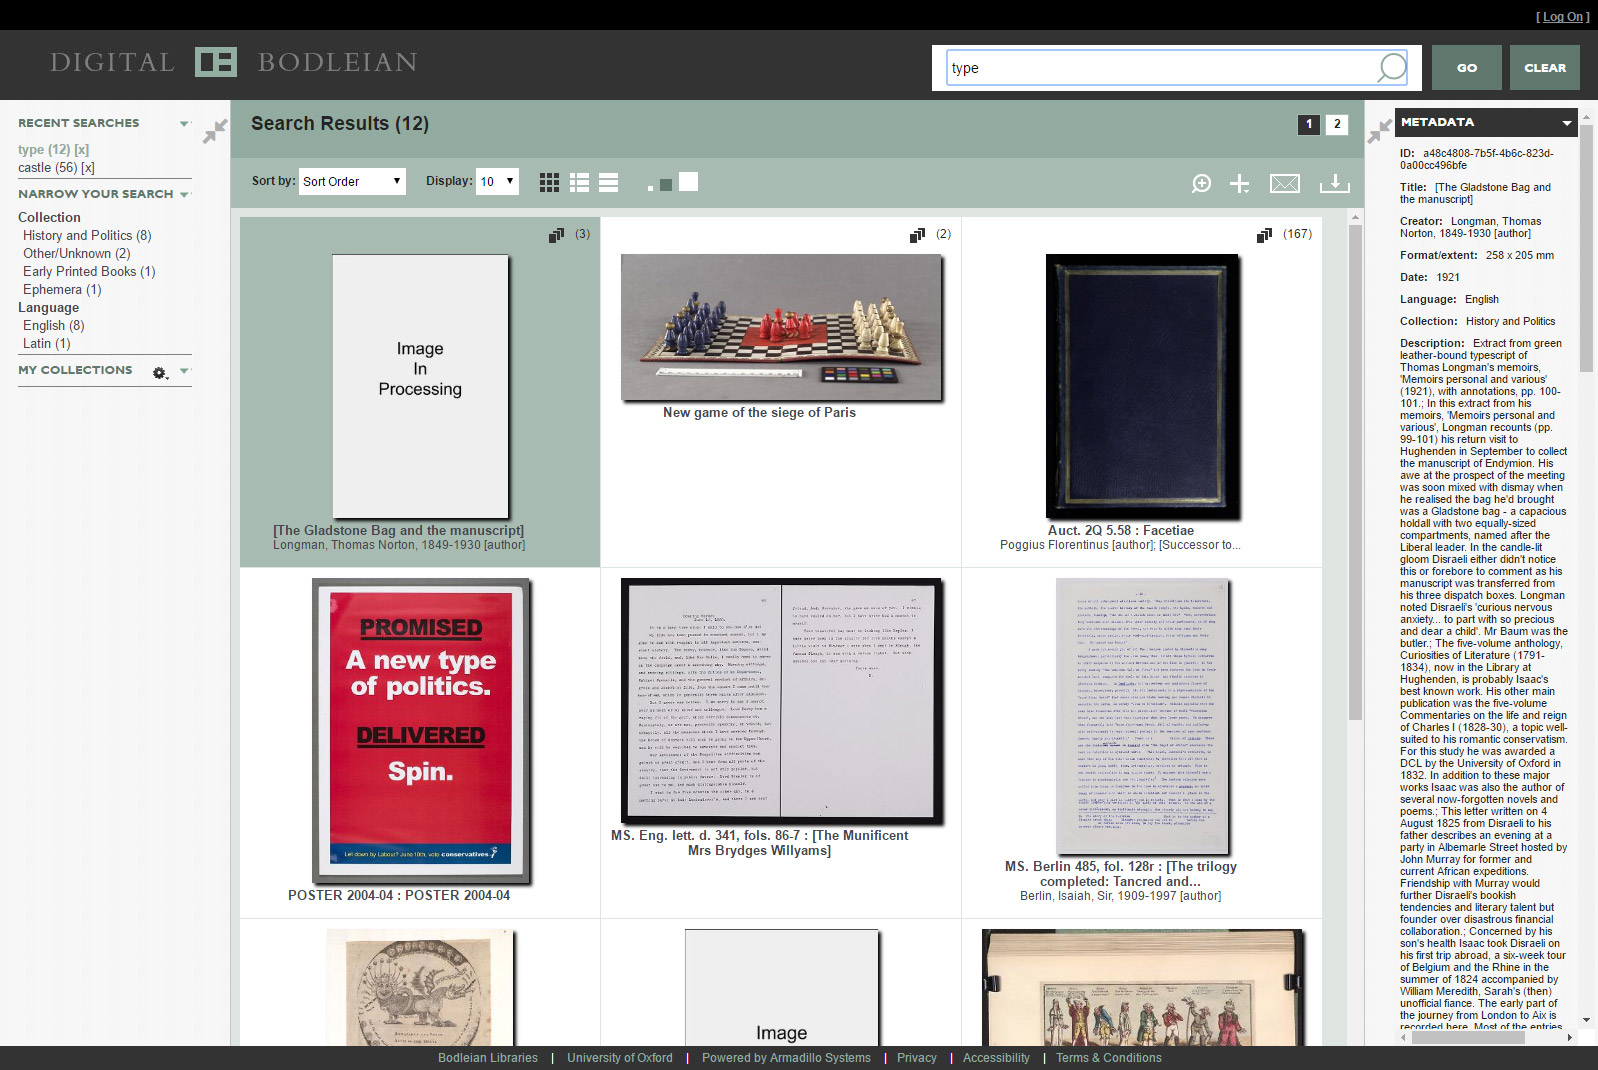Open image stack of siege of Paris (2)
Image resolution: width=1598 pixels, height=1070 pixels.
(917, 235)
